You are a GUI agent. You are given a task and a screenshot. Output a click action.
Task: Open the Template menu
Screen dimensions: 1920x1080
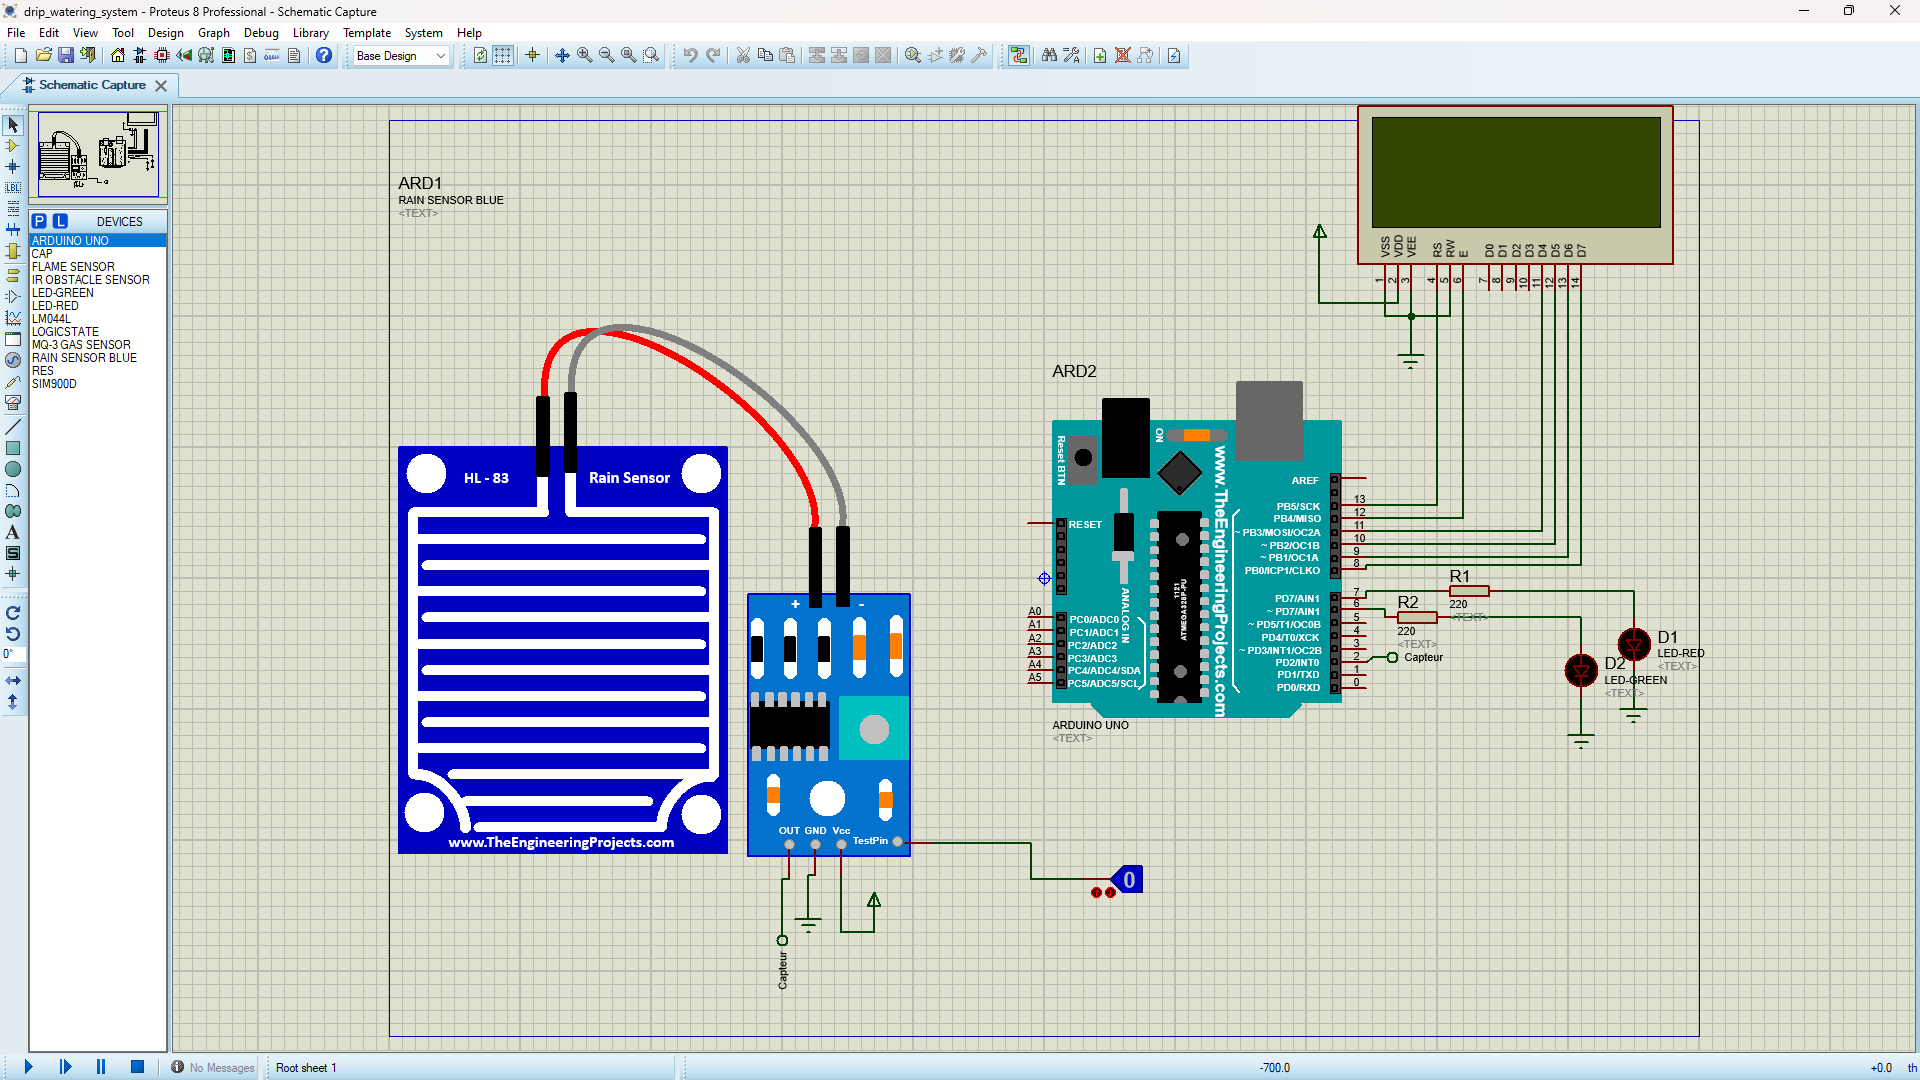point(367,33)
